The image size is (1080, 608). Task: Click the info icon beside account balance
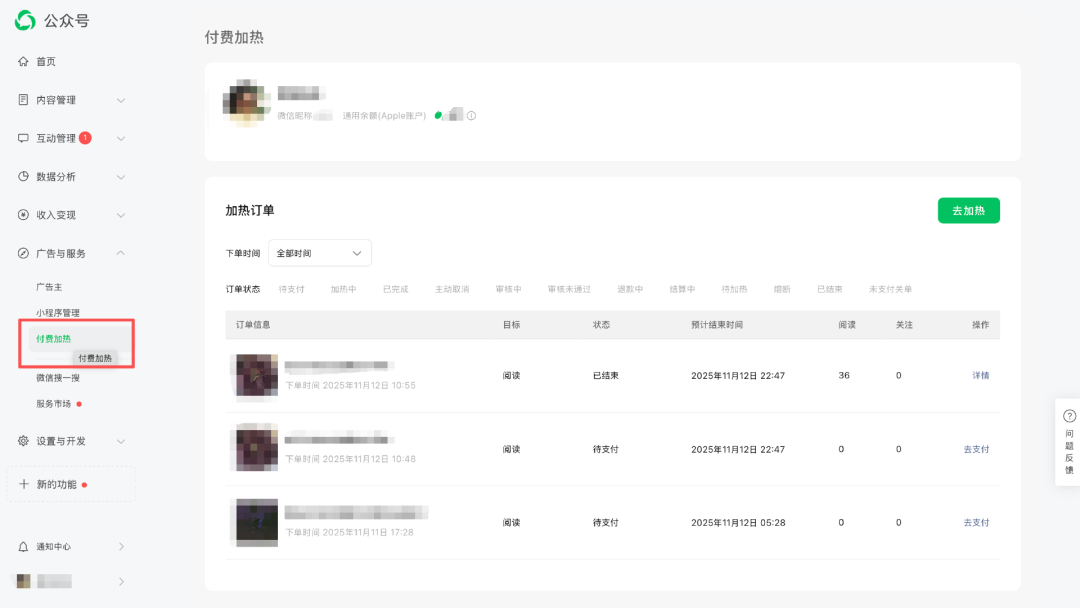471,116
